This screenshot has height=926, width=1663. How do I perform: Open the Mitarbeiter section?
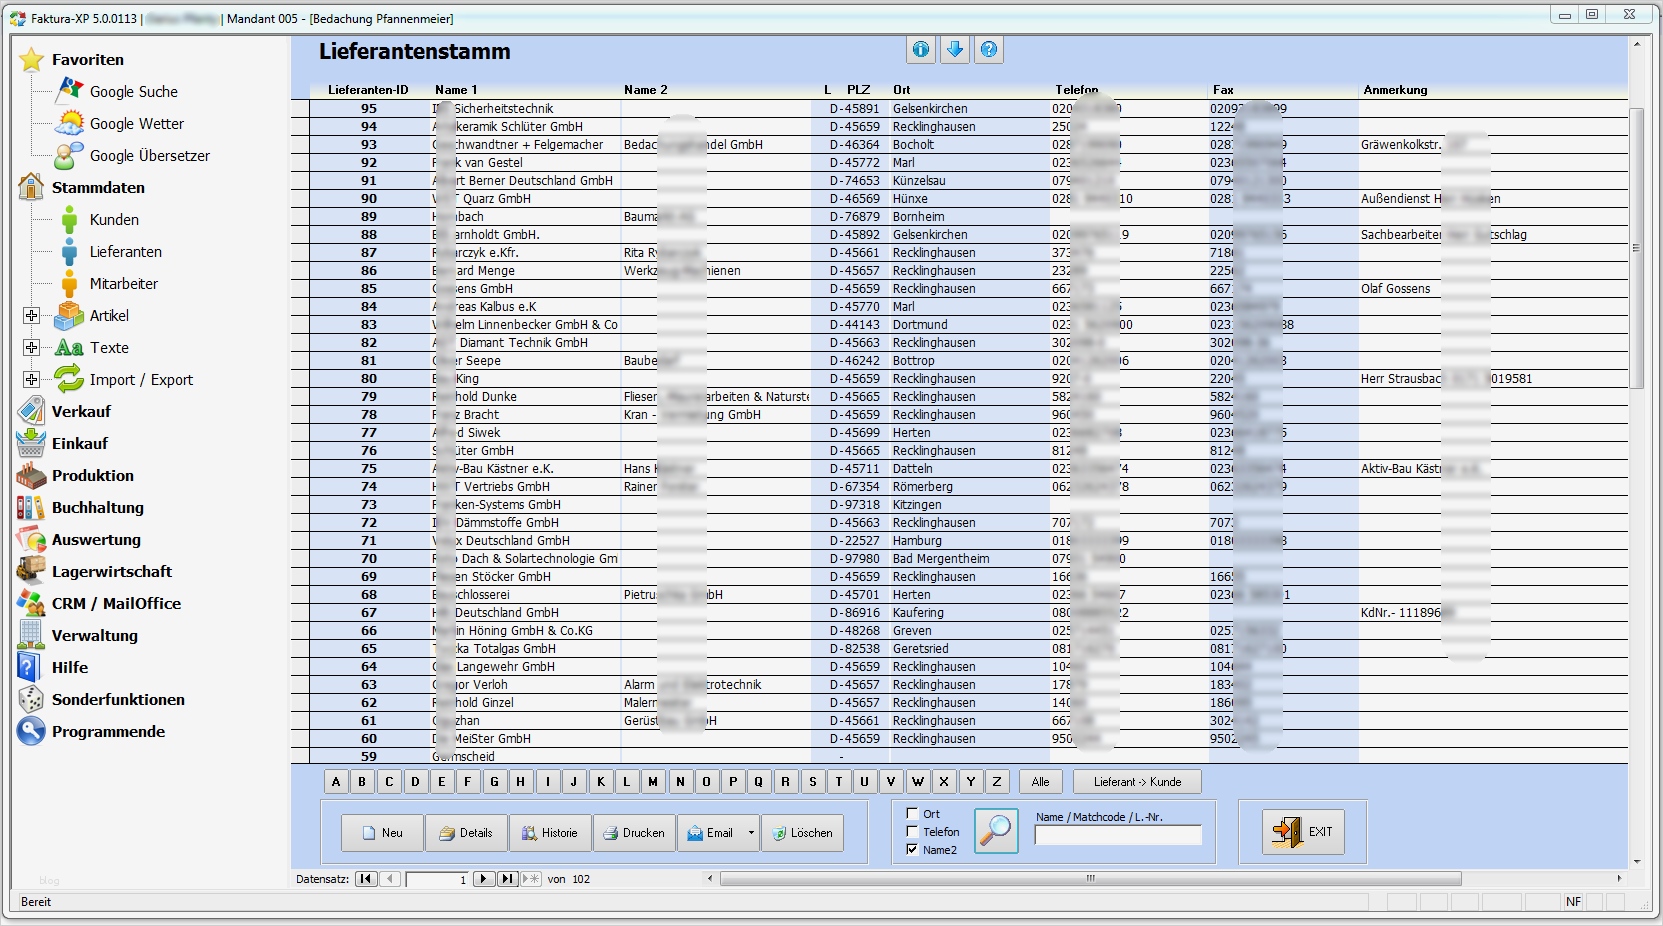tap(122, 284)
